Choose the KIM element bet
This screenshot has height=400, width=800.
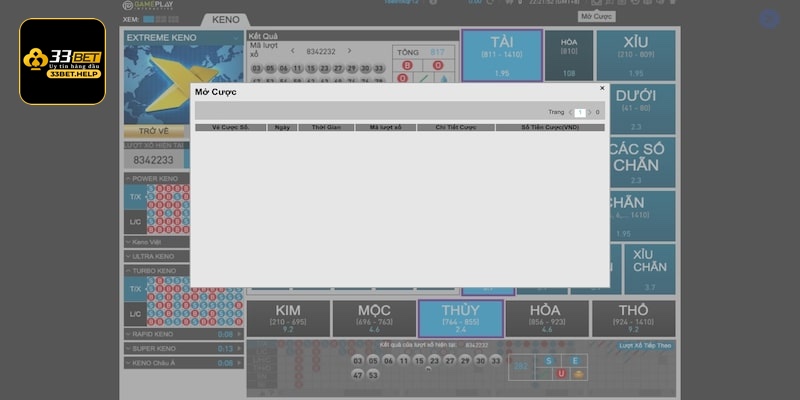[x=288, y=317]
